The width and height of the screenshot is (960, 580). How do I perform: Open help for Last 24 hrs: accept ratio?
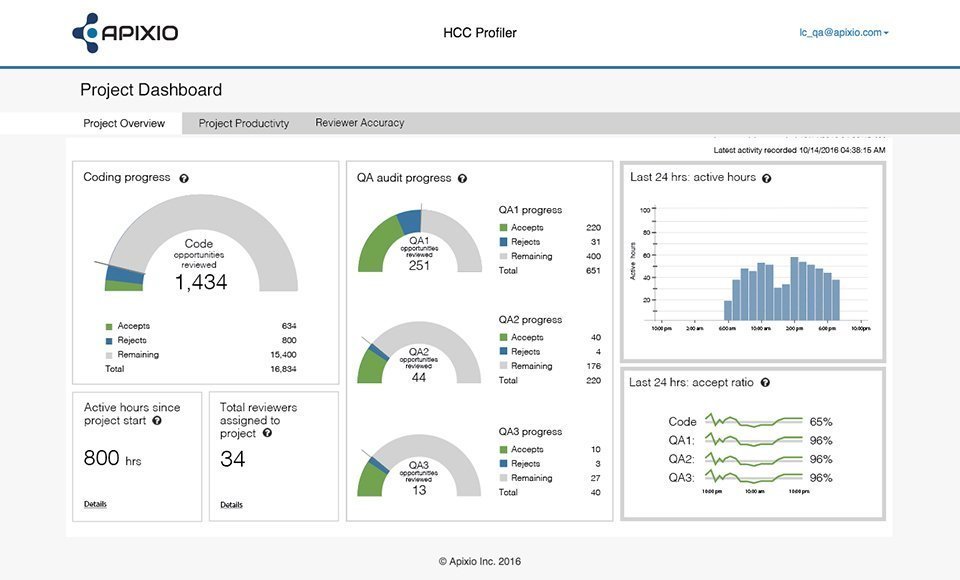point(764,382)
